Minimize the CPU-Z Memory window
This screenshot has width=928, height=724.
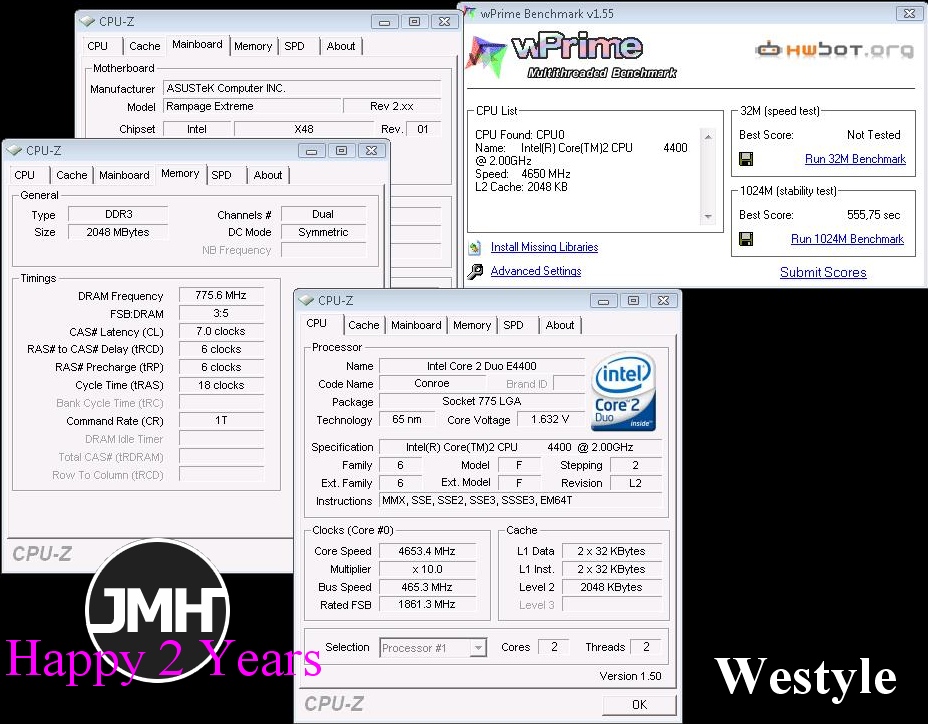[311, 151]
